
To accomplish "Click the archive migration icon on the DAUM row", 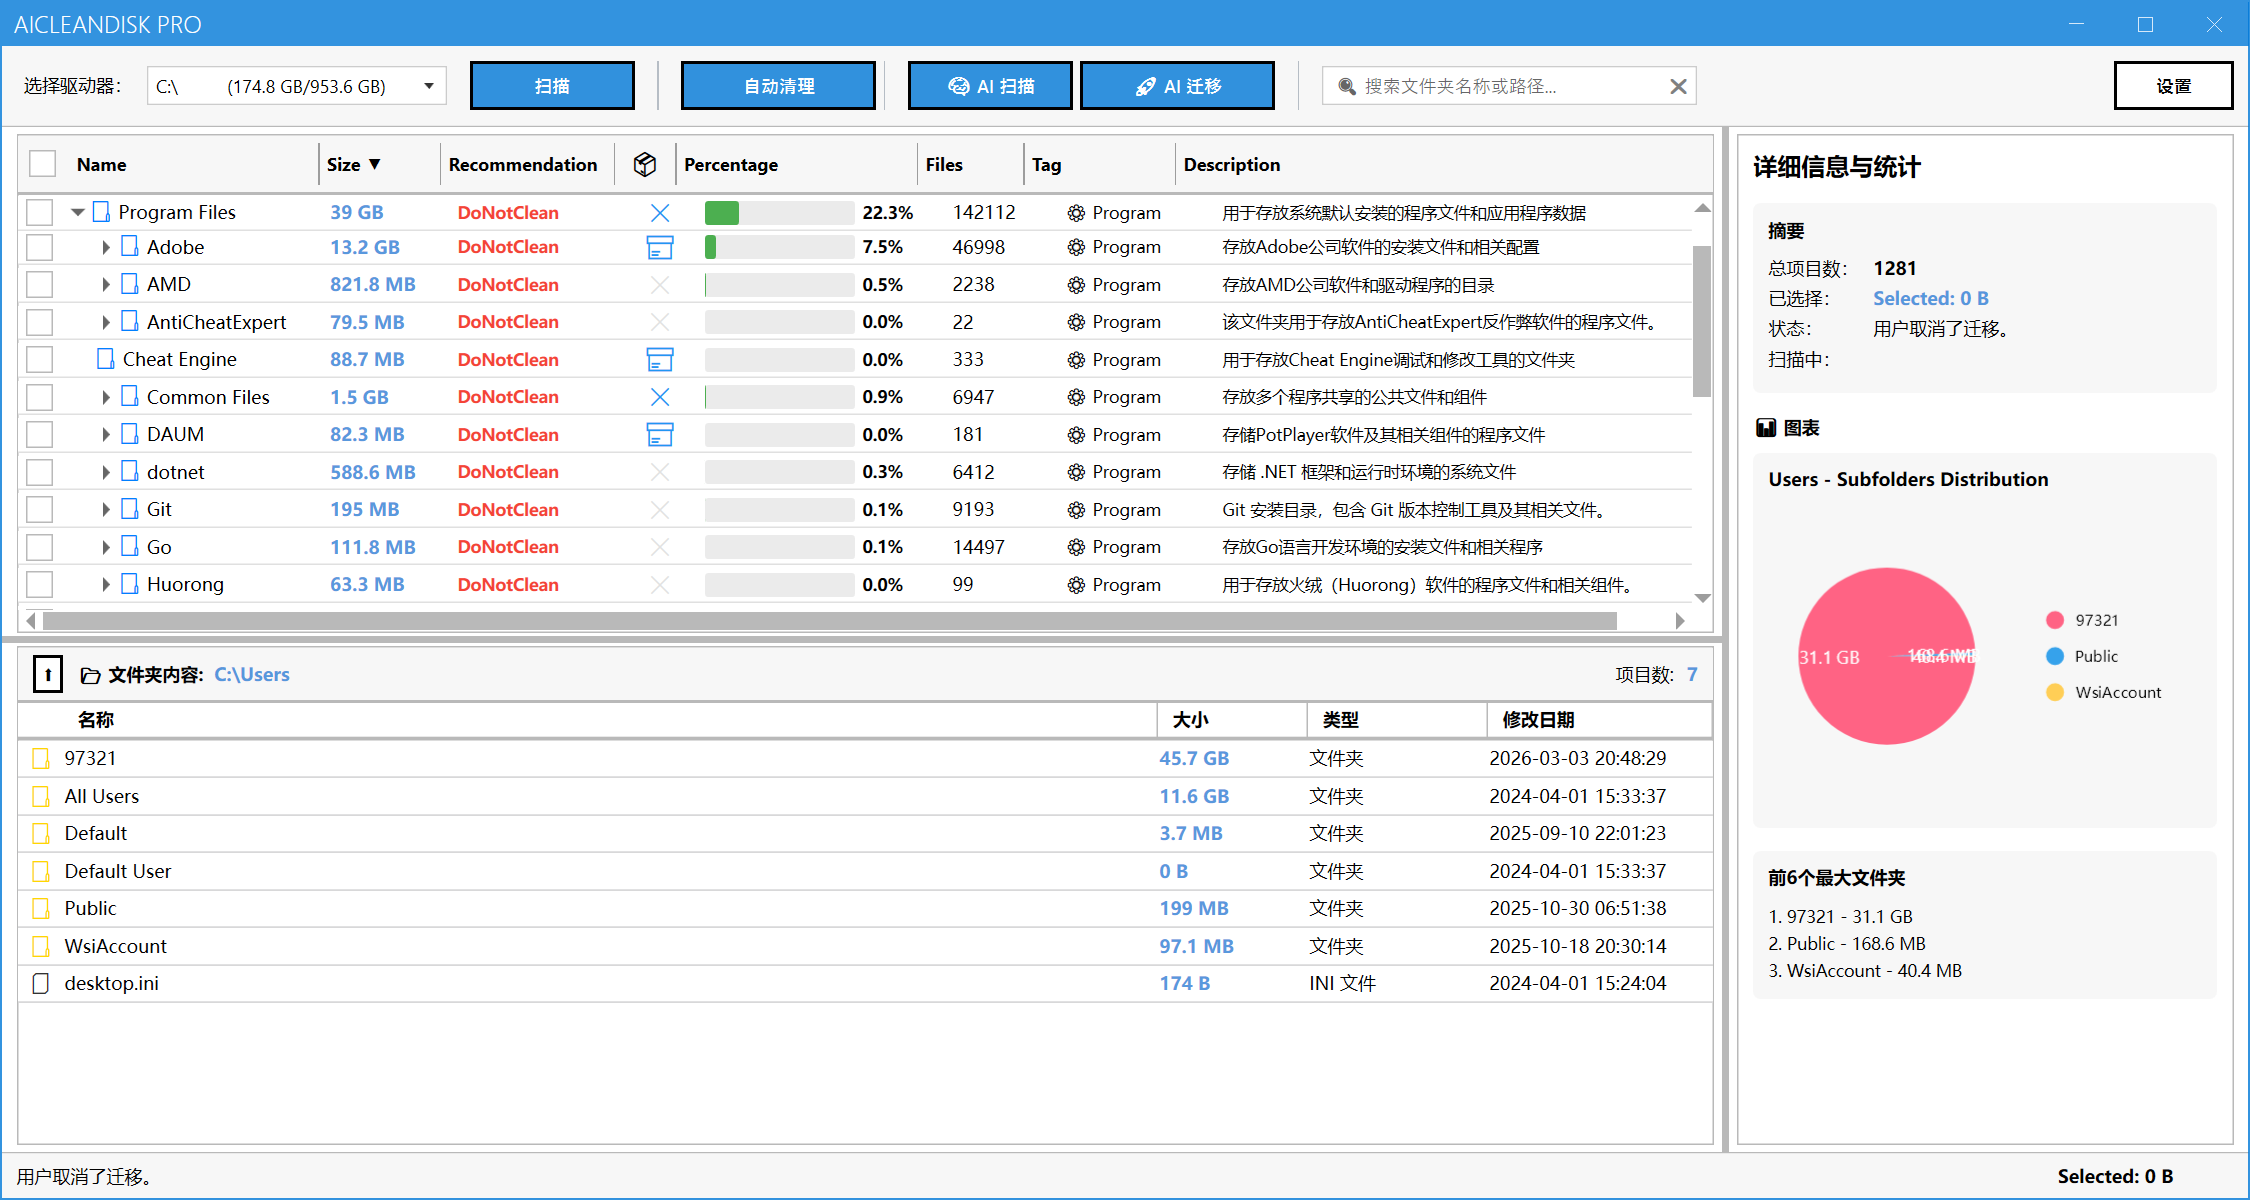I will 659,434.
